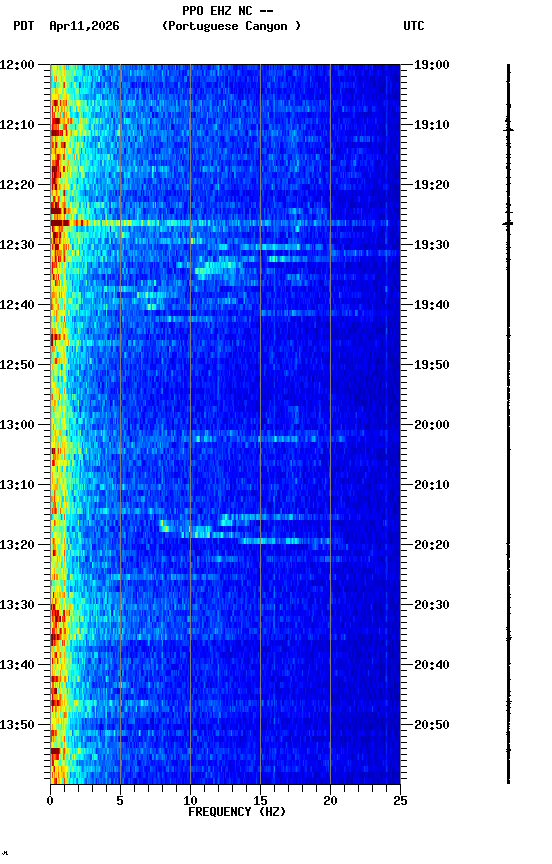Click the '19:00' UTC time label
This screenshot has height=864, width=552.
[432, 65]
